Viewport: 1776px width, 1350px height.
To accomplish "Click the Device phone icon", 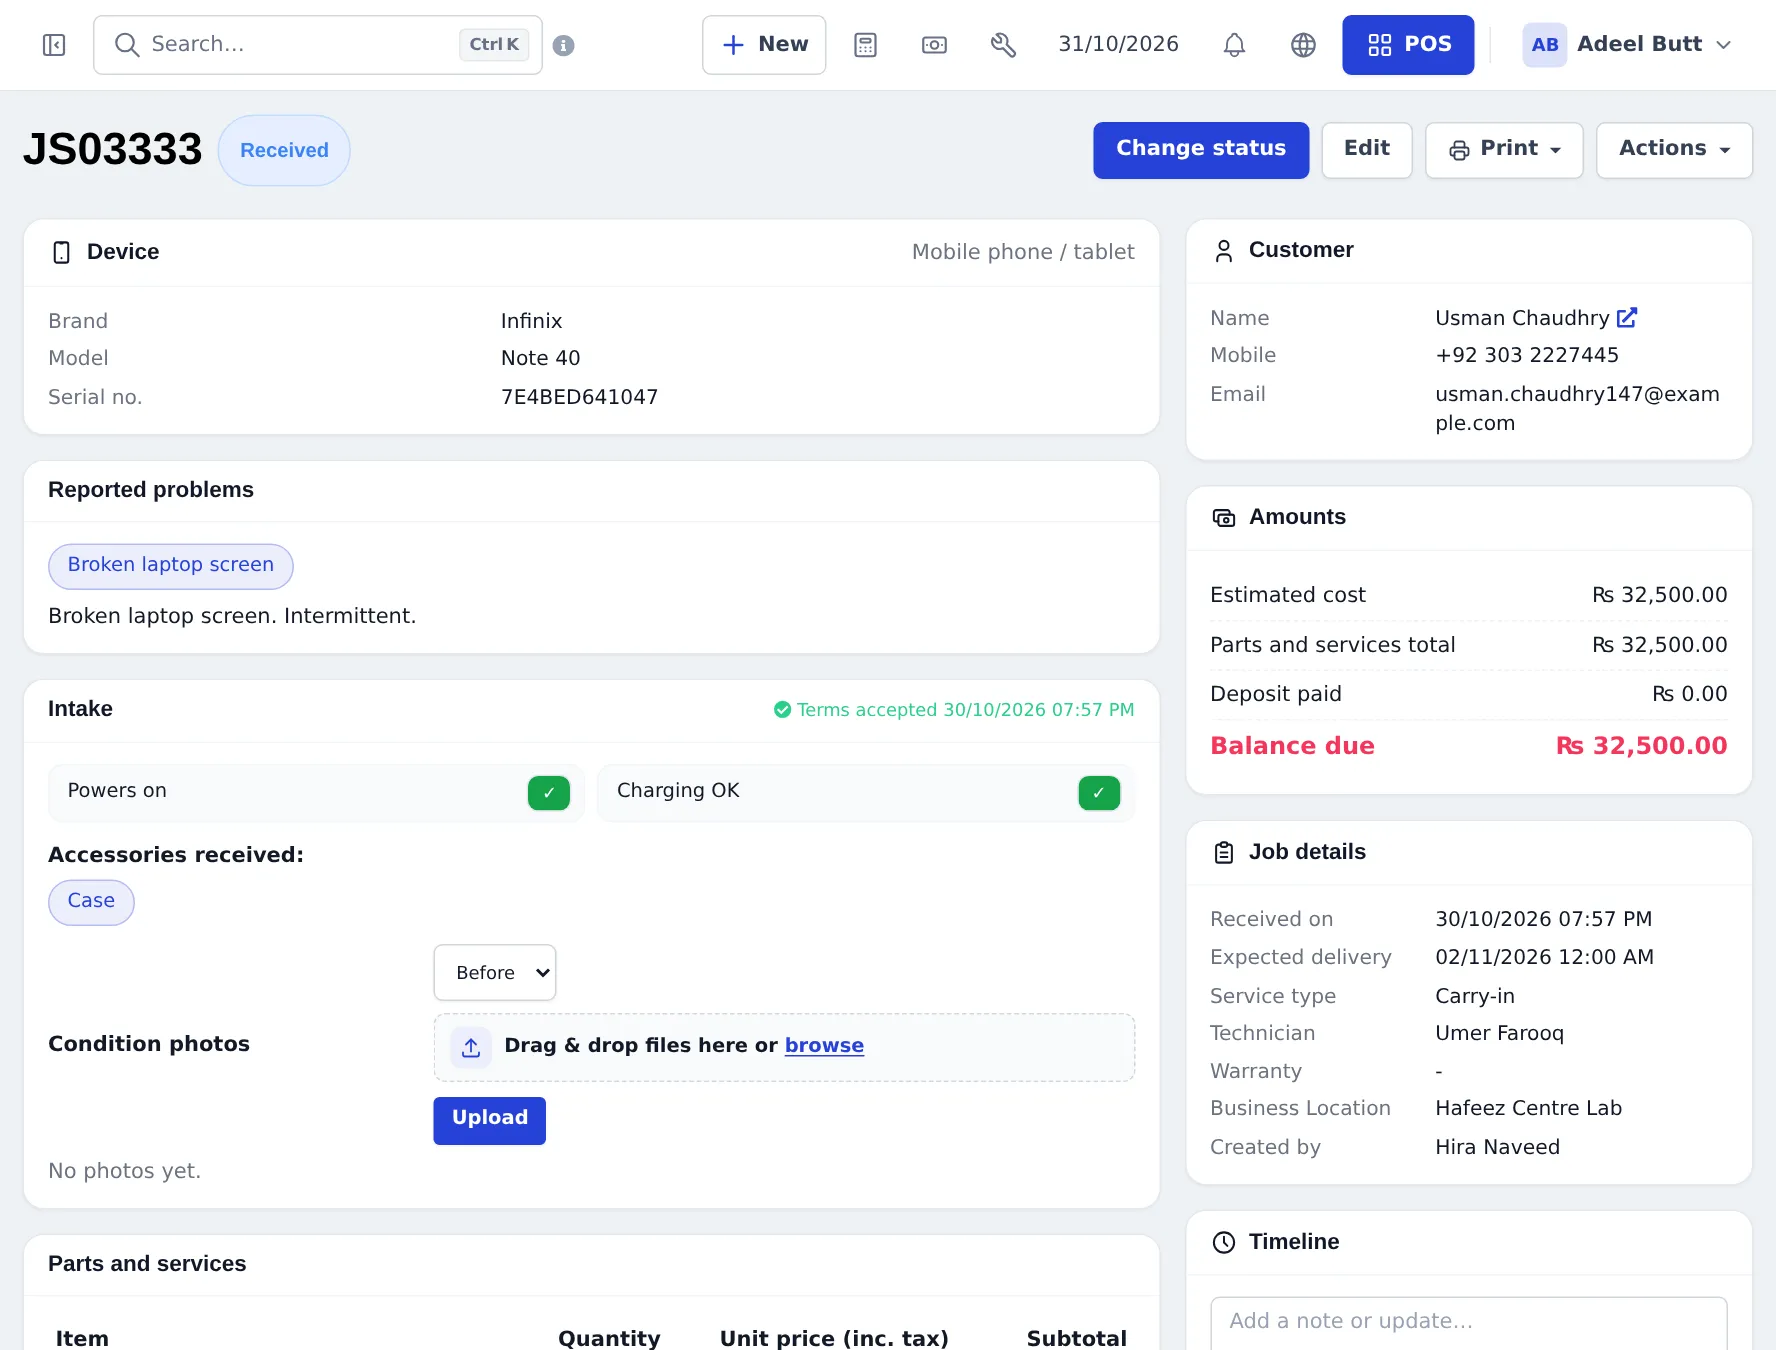I will pyautogui.click(x=62, y=252).
